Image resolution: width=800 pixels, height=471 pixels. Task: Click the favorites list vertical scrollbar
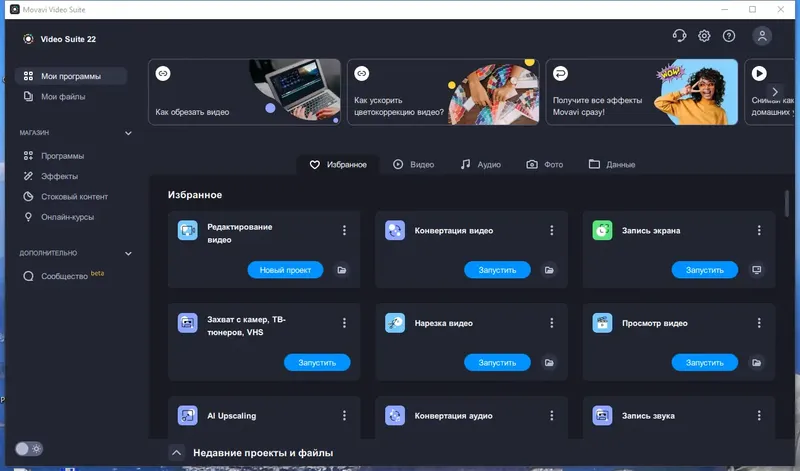point(786,203)
